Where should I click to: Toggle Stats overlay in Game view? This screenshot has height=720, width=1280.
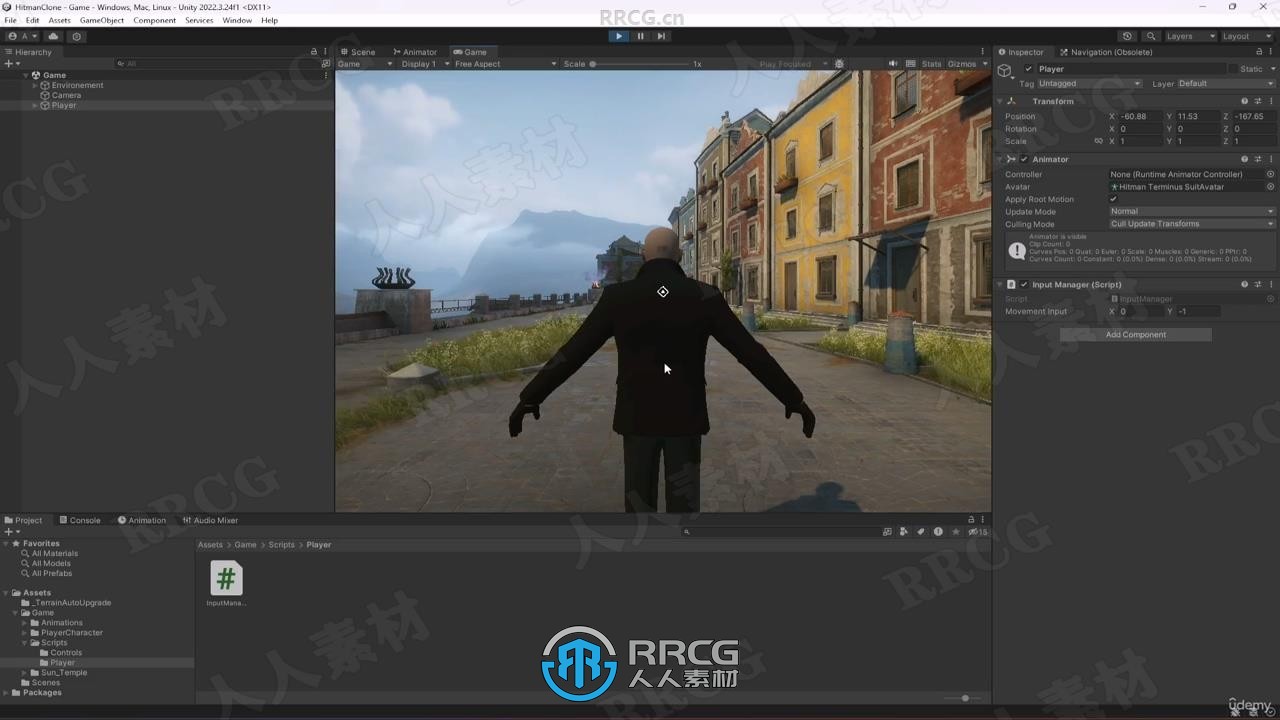click(x=931, y=64)
